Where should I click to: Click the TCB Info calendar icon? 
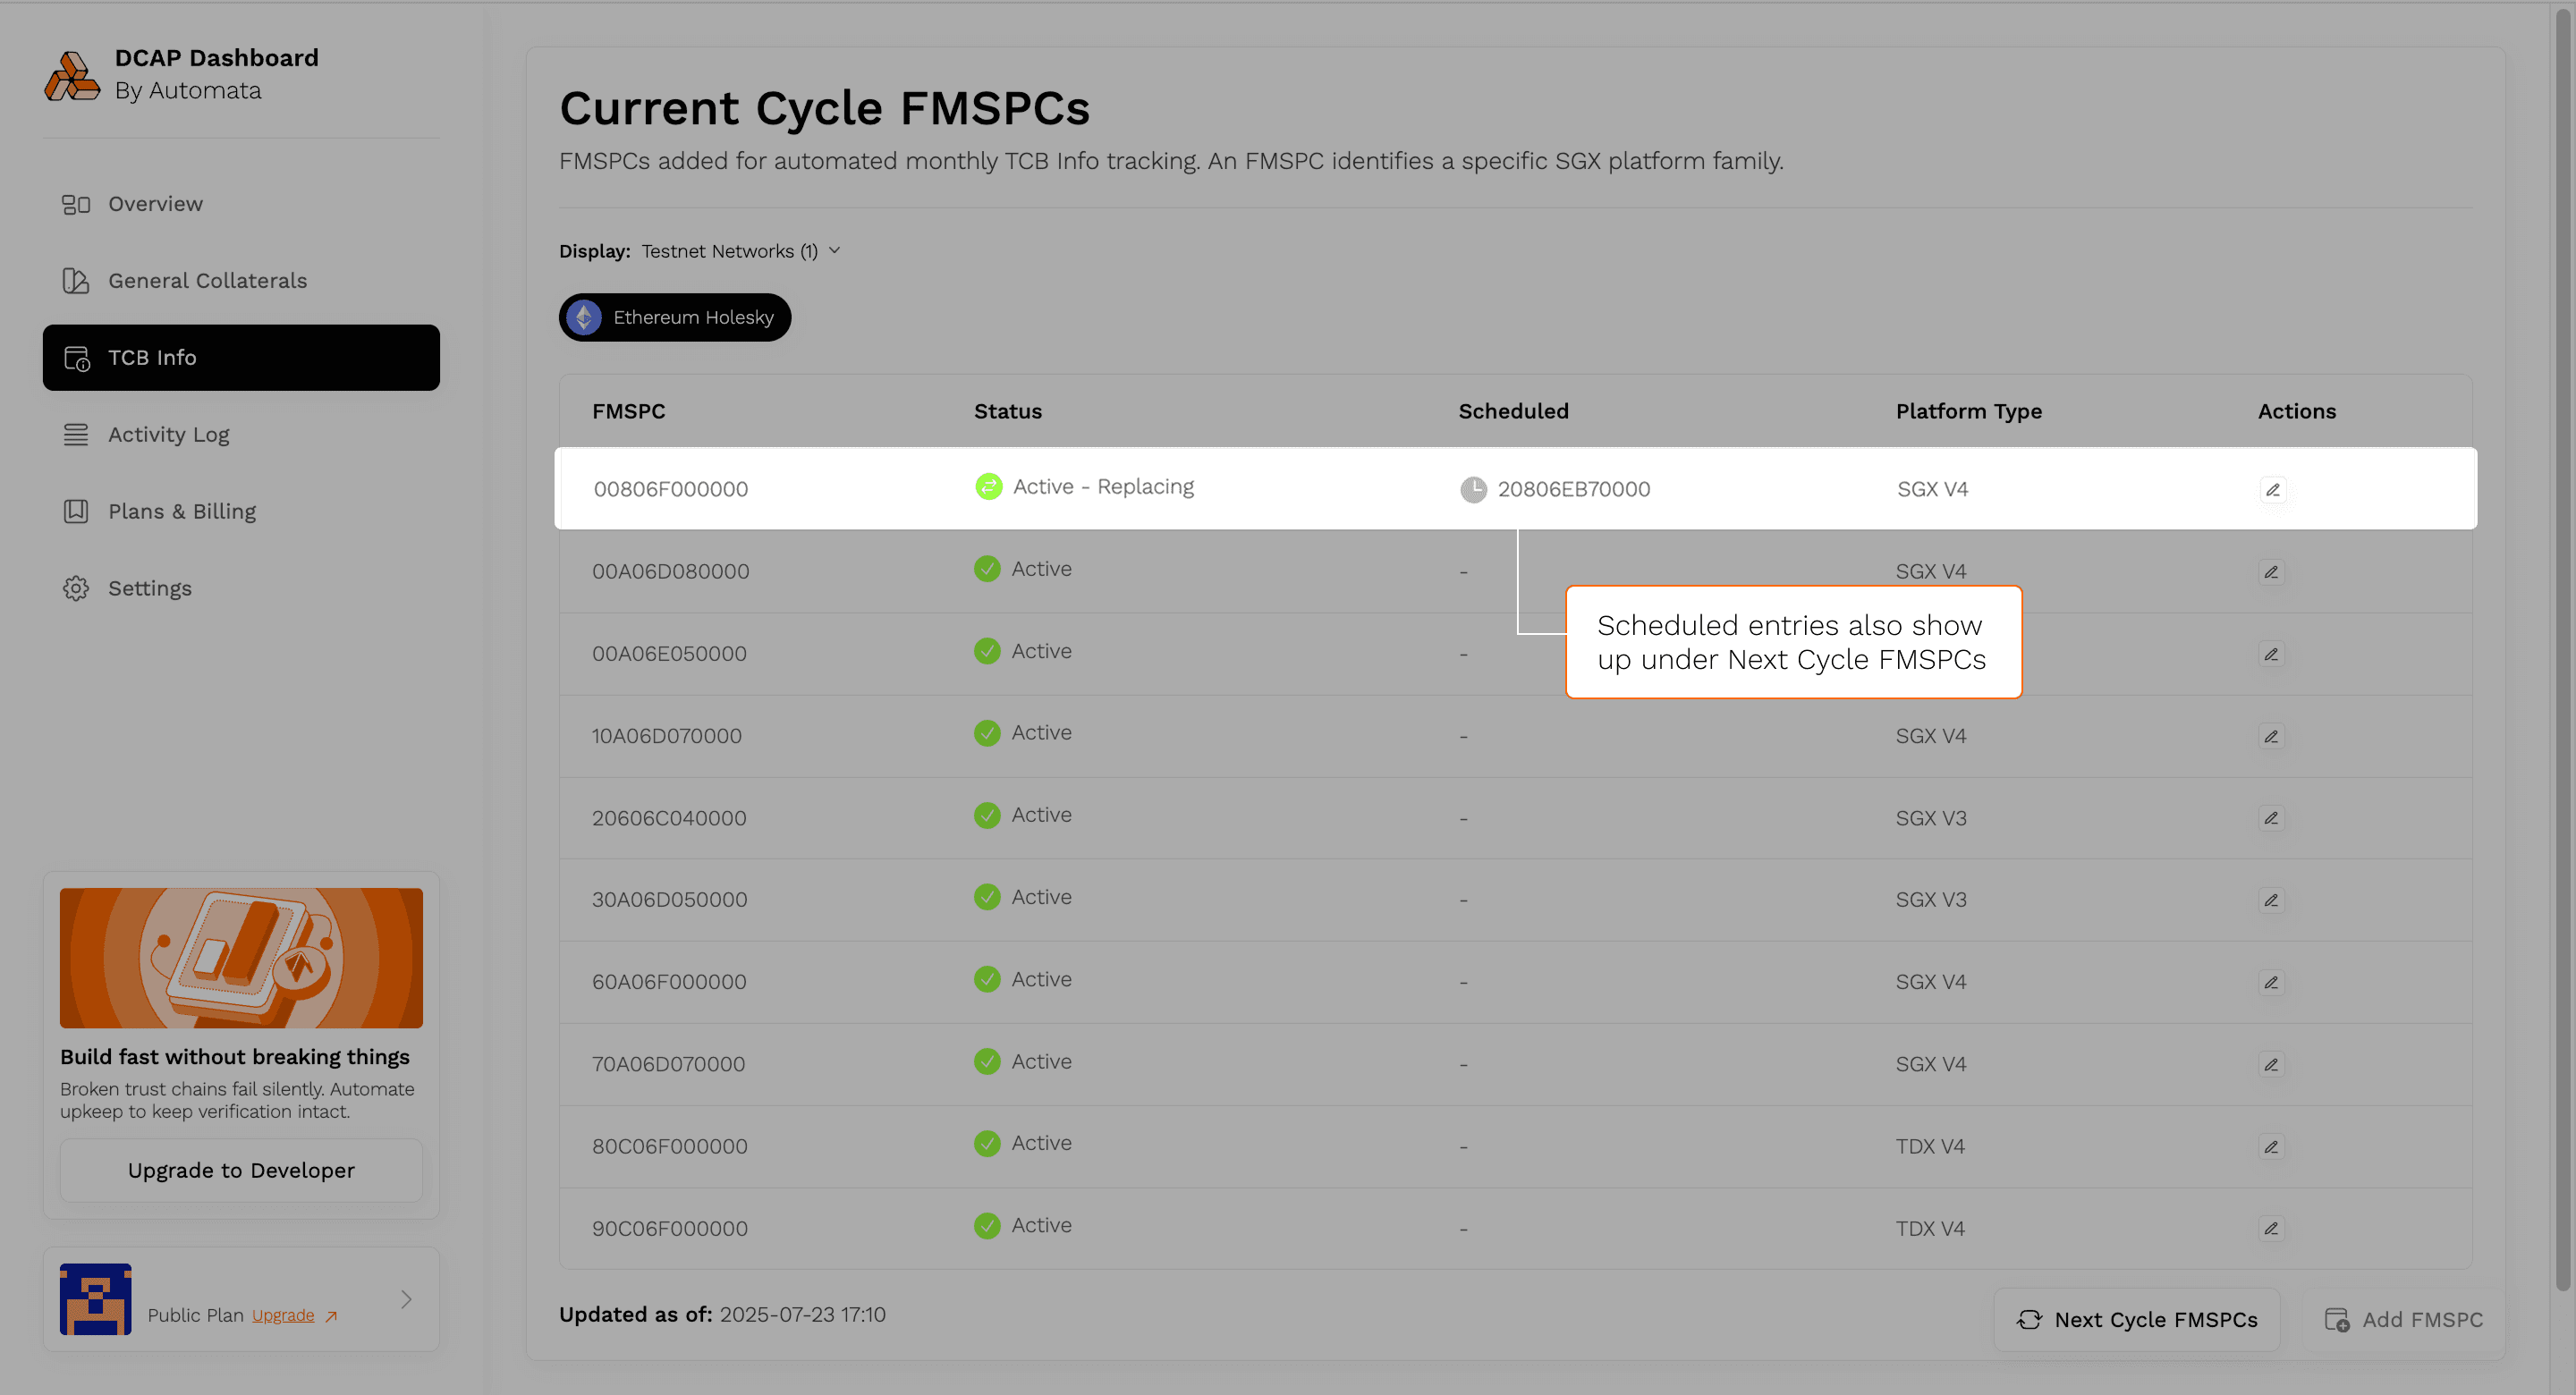[76, 357]
